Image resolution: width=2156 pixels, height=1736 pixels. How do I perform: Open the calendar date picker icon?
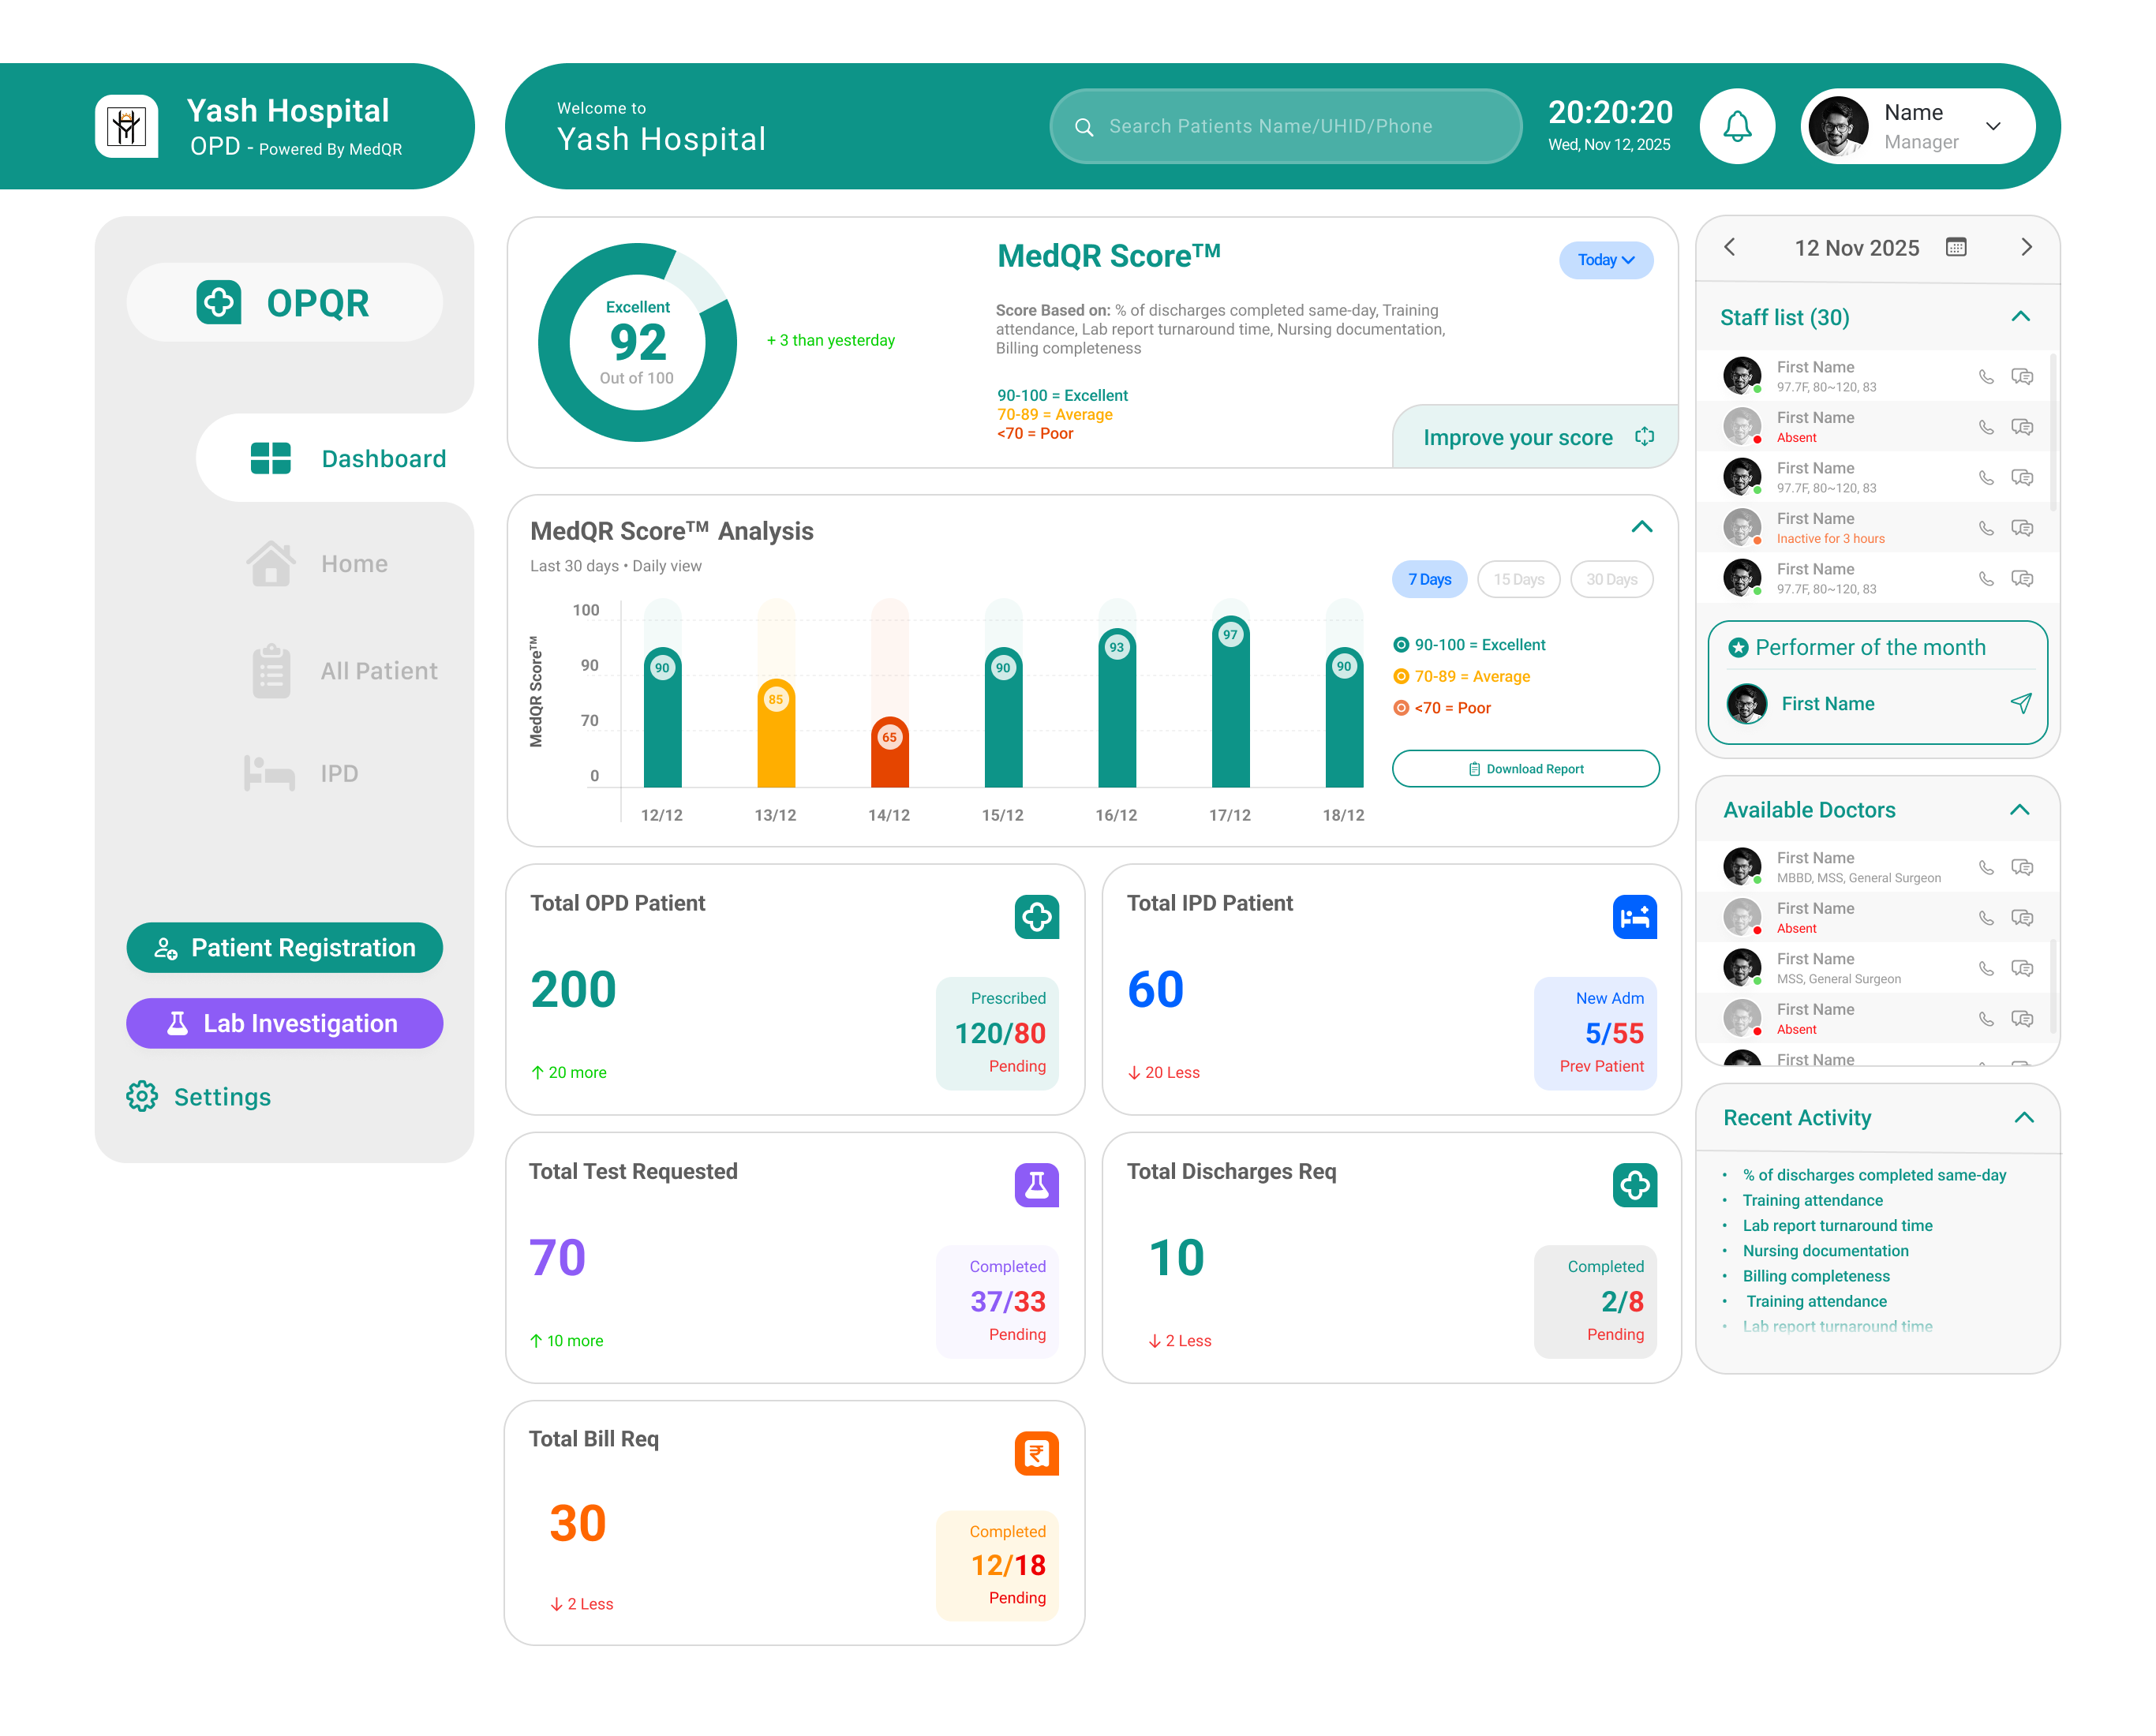coord(1956,247)
